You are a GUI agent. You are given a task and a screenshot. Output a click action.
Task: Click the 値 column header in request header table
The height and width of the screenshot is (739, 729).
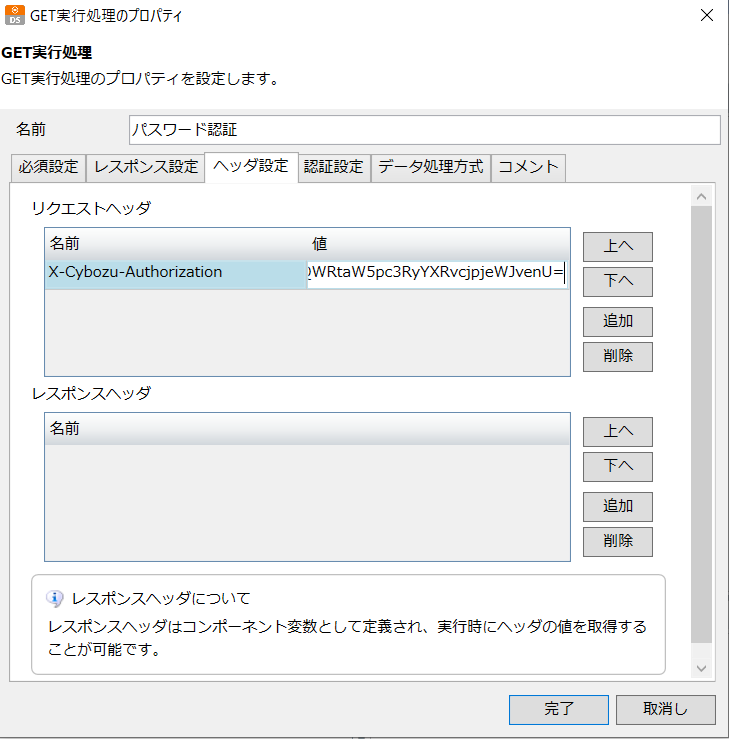click(438, 244)
